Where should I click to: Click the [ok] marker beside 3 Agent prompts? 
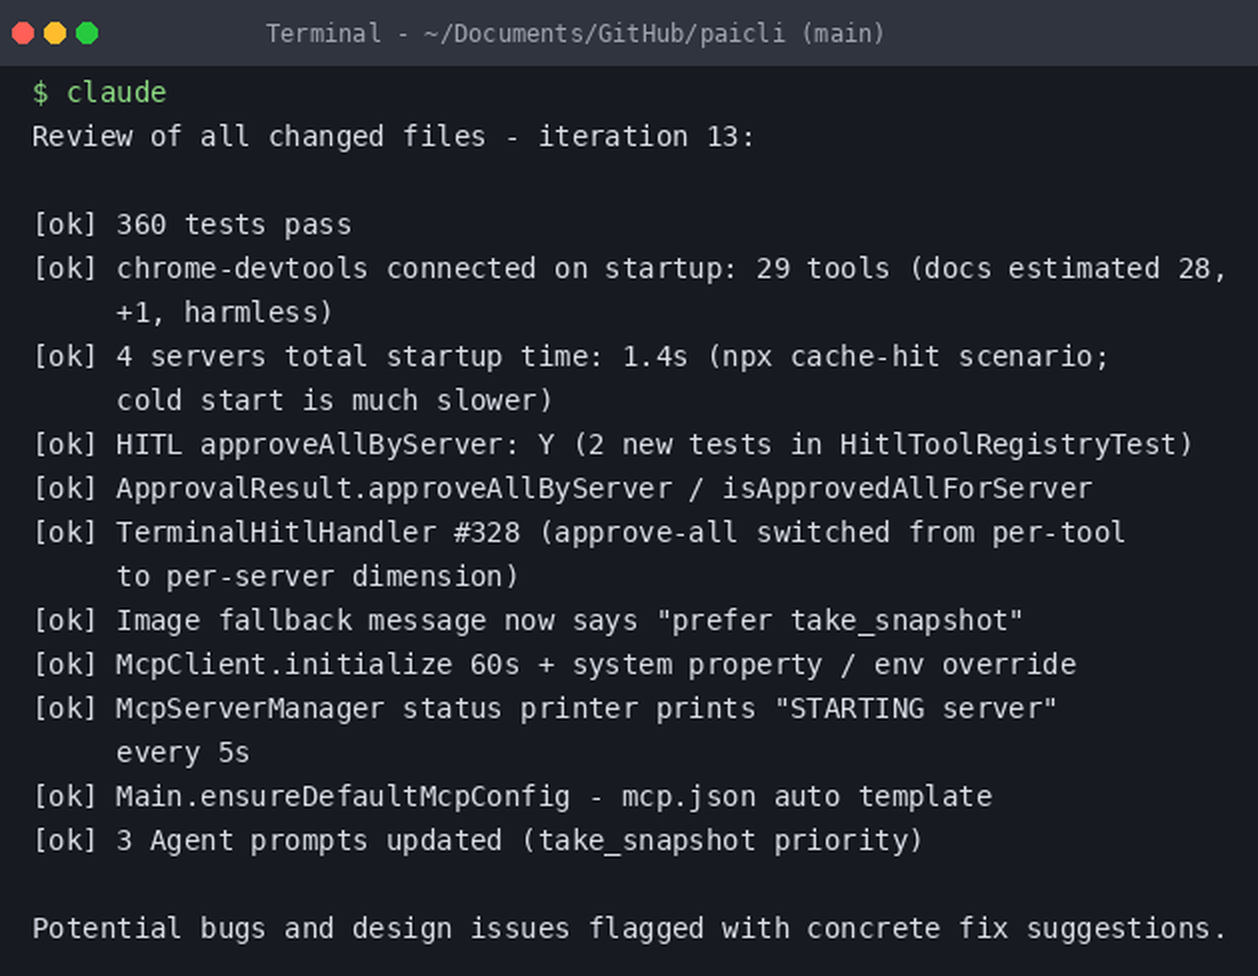pyautogui.click(x=65, y=840)
